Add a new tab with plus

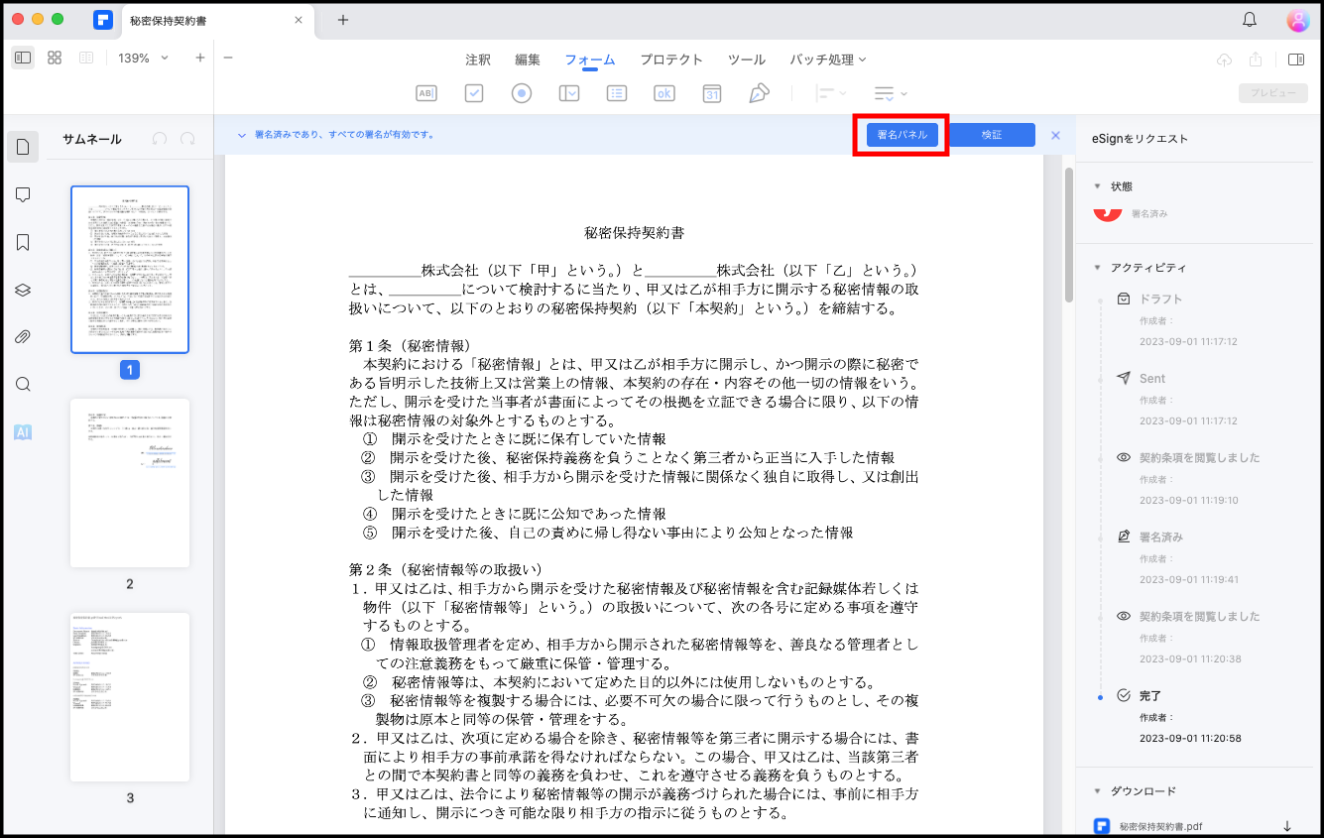pyautogui.click(x=343, y=20)
